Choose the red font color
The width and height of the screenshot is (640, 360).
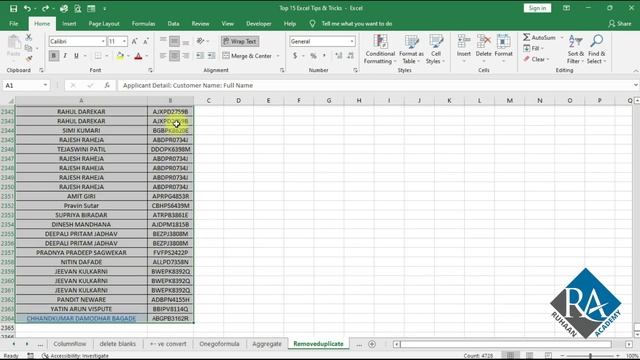138,56
